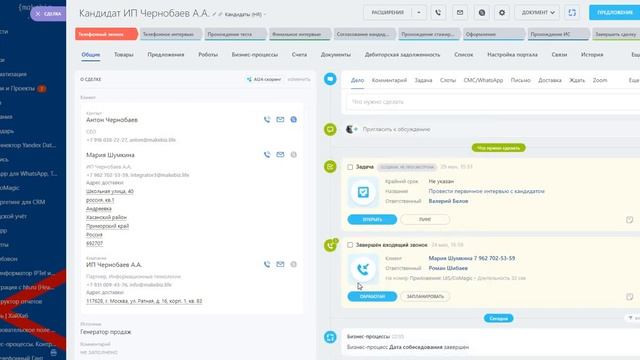Close the deal with Сделка button

click(48, 14)
